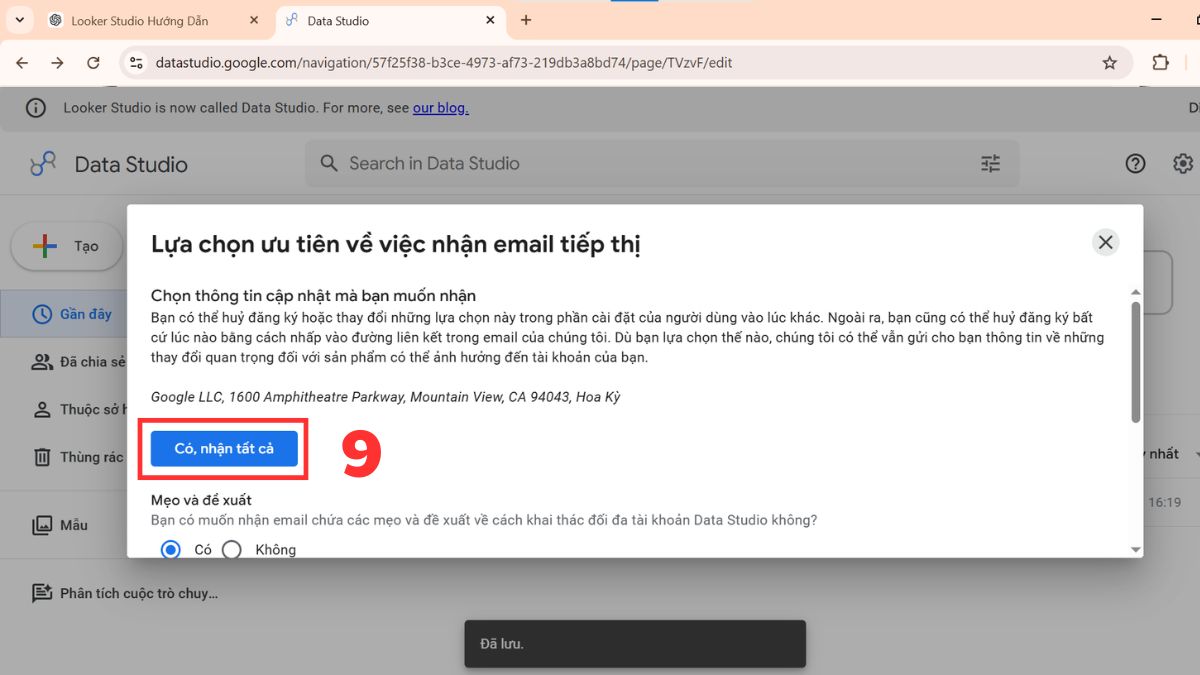Click the Đã lưu notification toast
Image resolution: width=1200 pixels, height=675 pixels.
pyautogui.click(x=635, y=644)
